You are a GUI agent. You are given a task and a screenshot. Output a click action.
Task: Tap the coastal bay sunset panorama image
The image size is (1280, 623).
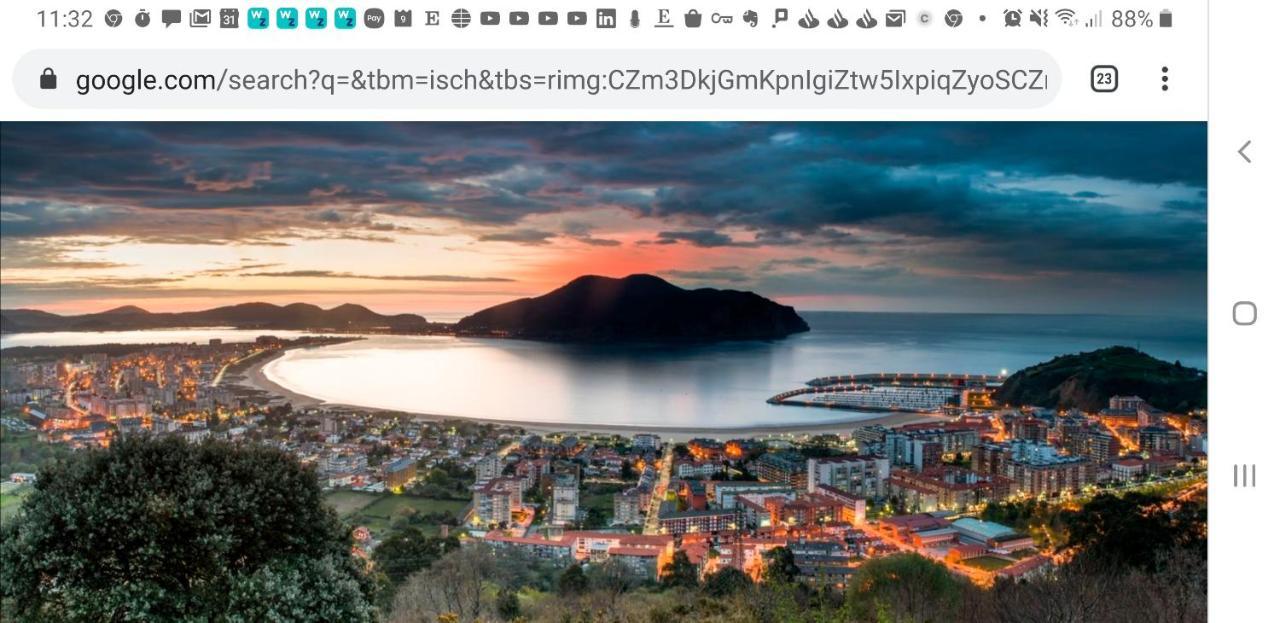[603, 372]
